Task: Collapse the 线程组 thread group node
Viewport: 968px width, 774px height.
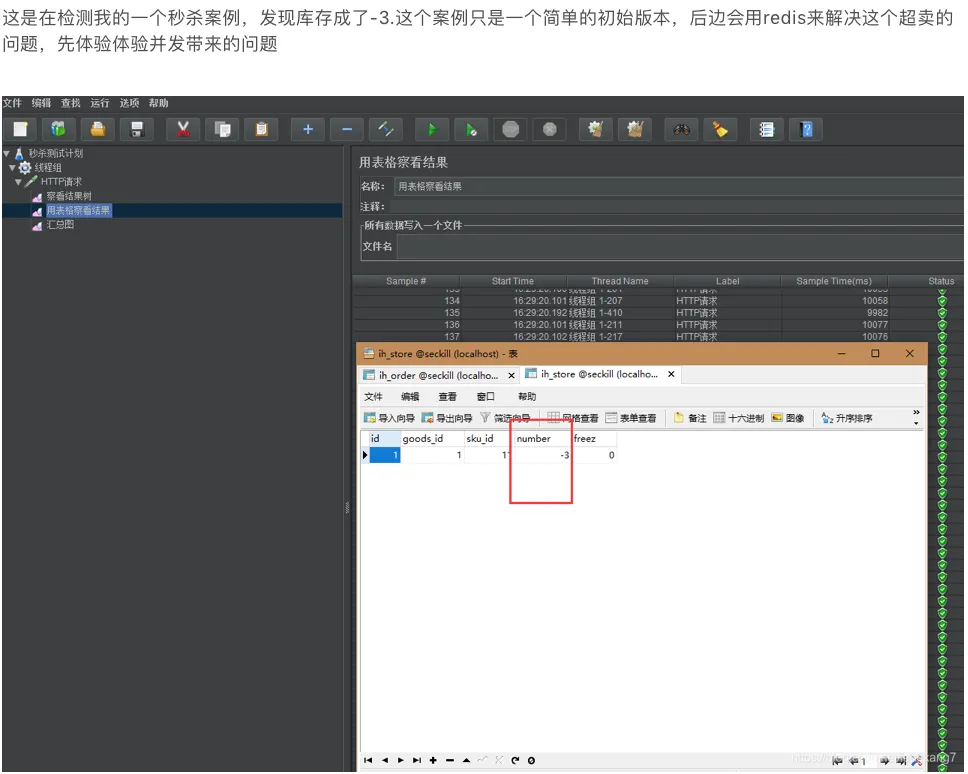Action: click(x=15, y=168)
